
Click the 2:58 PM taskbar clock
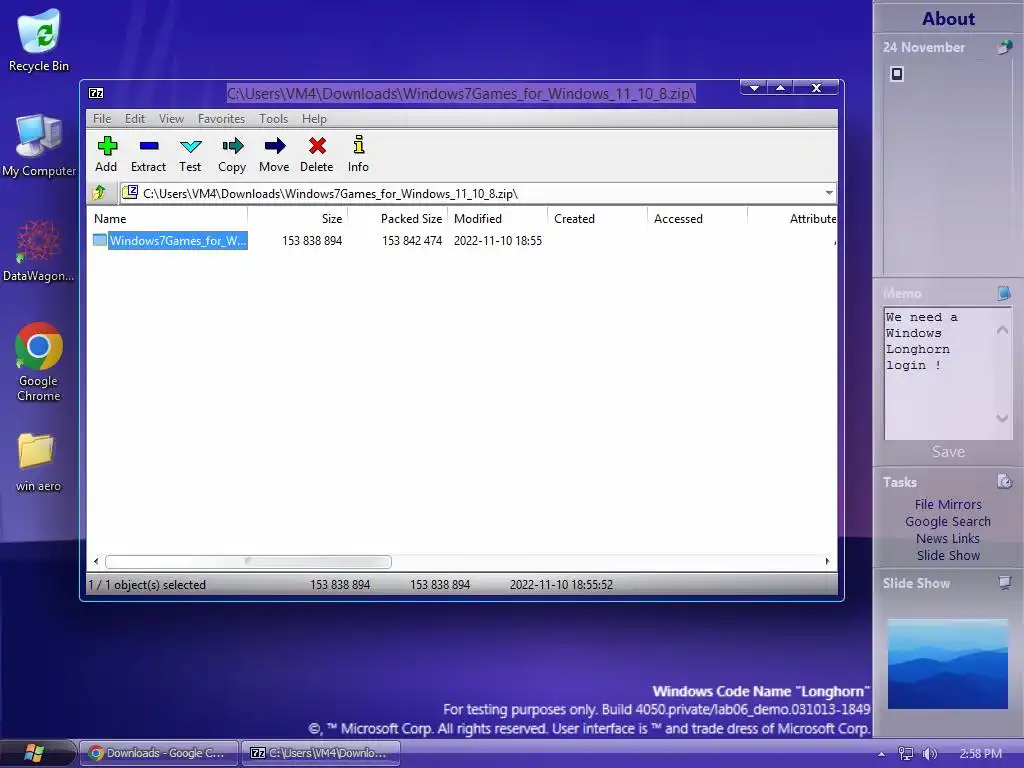point(980,754)
